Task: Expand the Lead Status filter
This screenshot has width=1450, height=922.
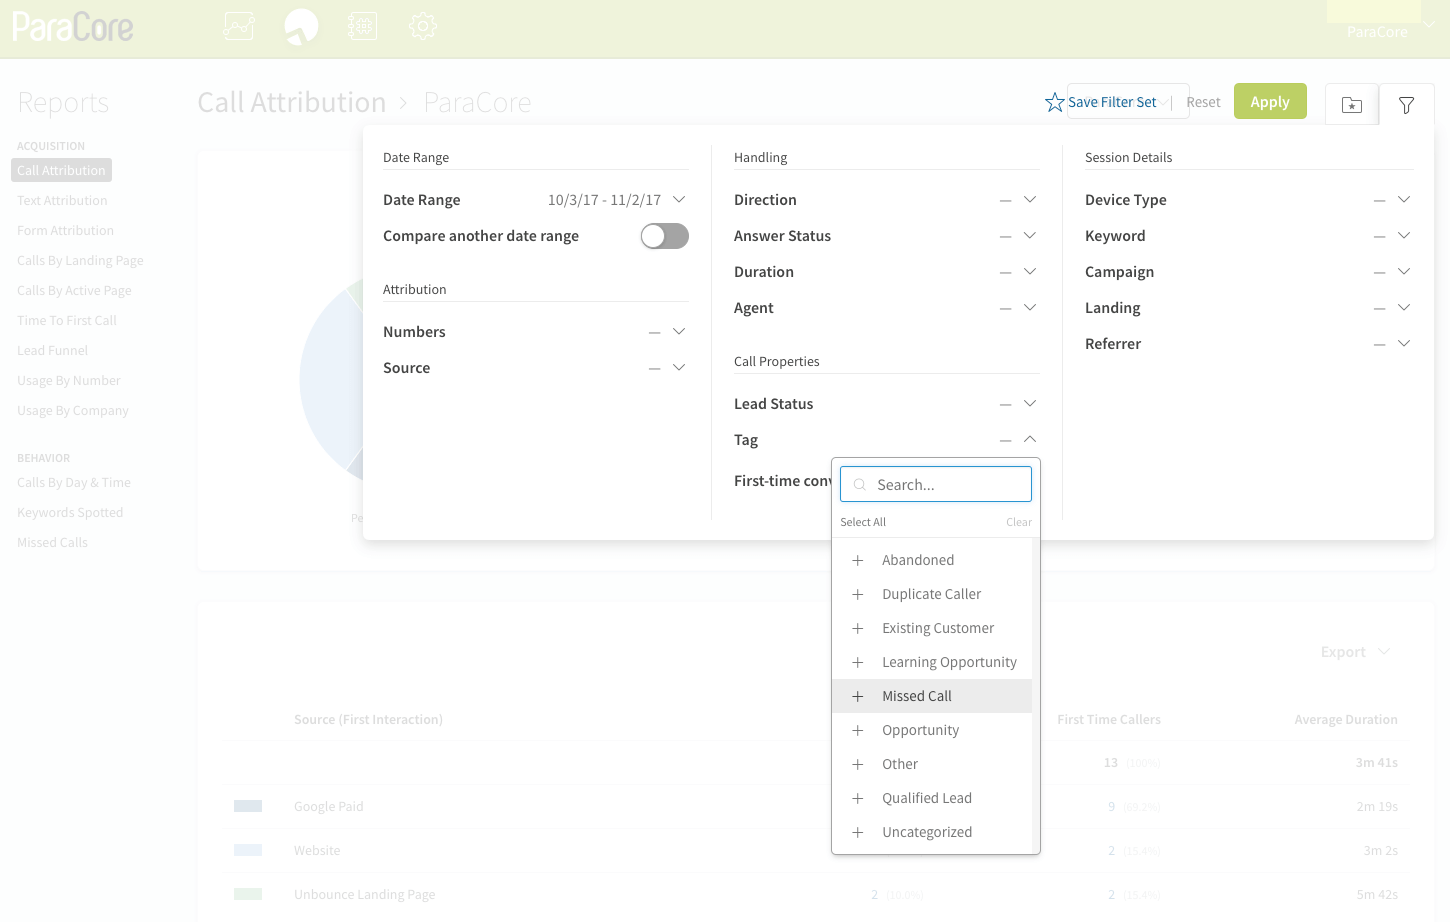Action: (x=1030, y=403)
